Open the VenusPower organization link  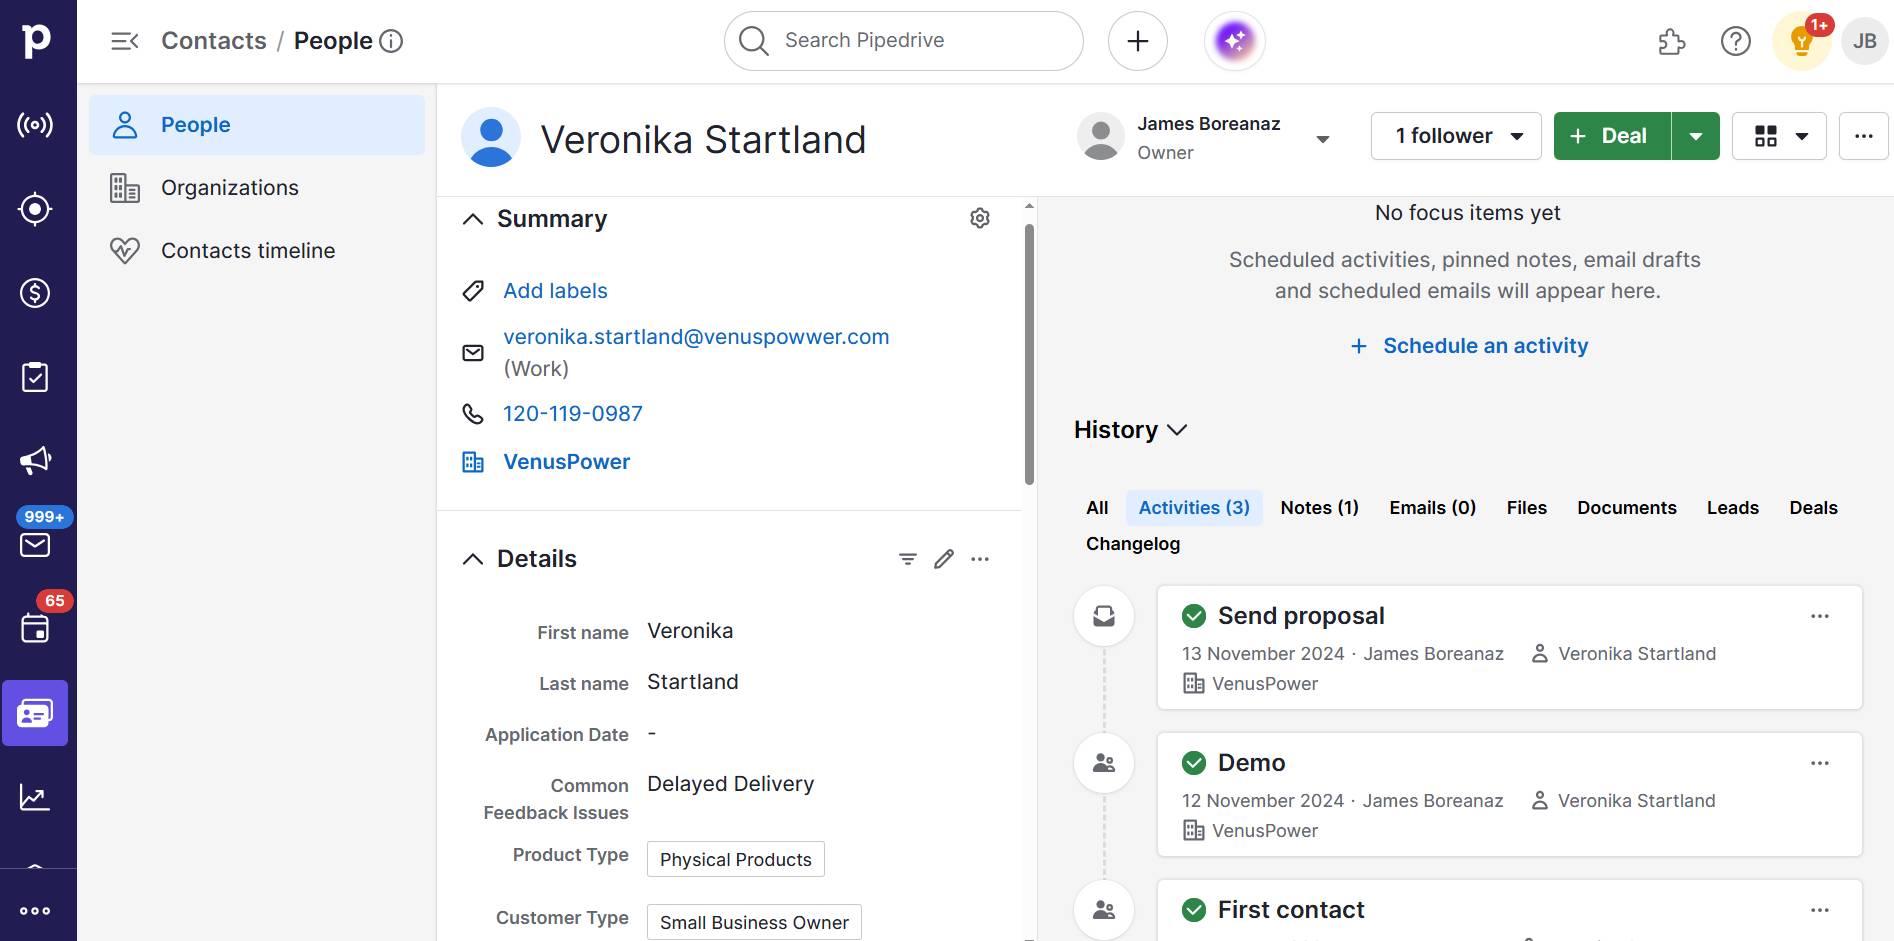566,461
